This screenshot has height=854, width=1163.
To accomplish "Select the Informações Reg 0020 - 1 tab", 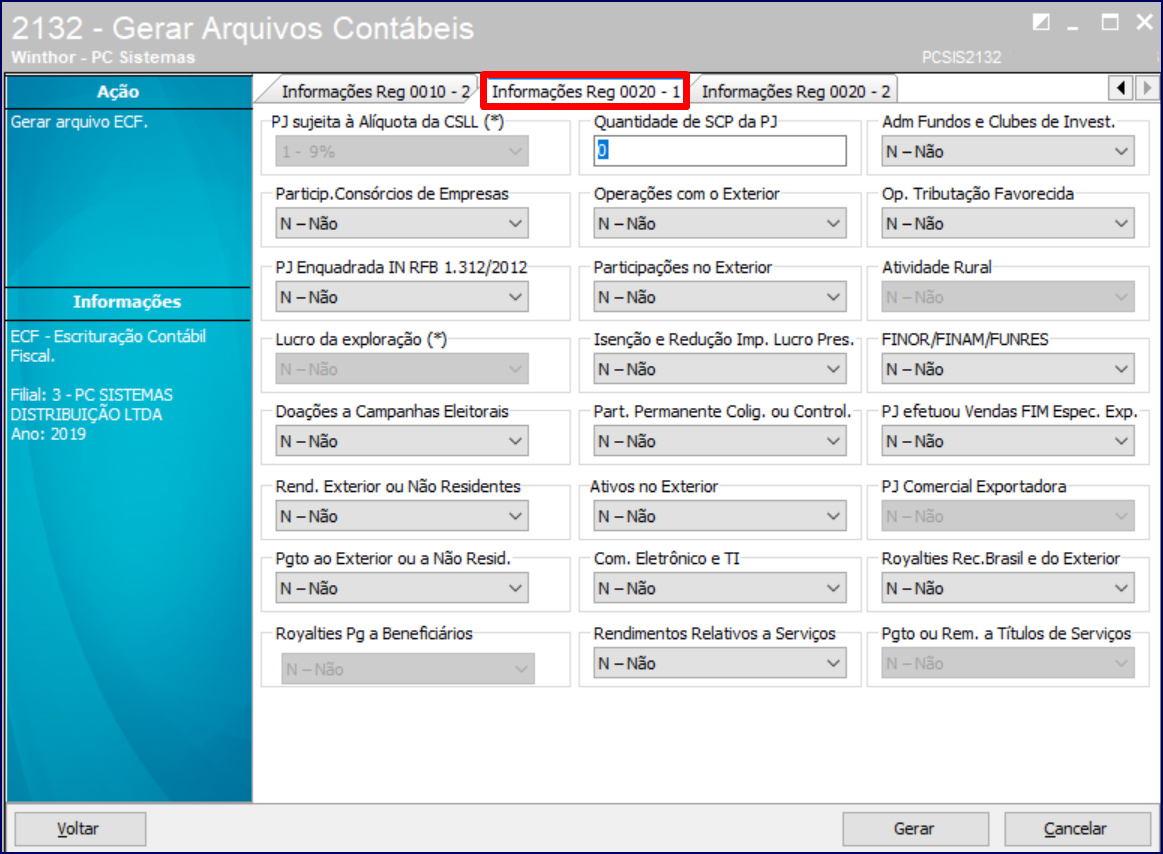I will click(586, 91).
